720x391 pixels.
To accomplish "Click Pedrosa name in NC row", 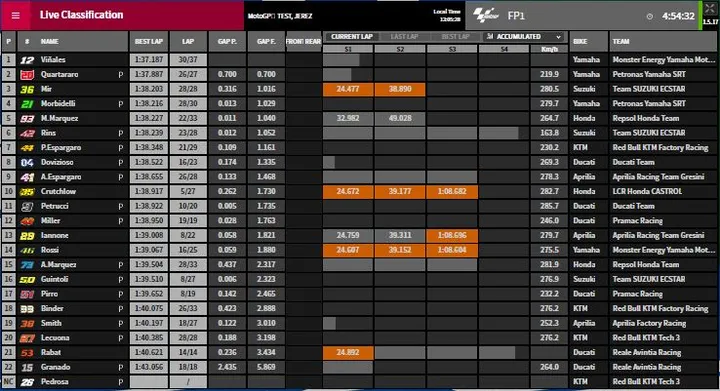I will (x=55, y=382).
